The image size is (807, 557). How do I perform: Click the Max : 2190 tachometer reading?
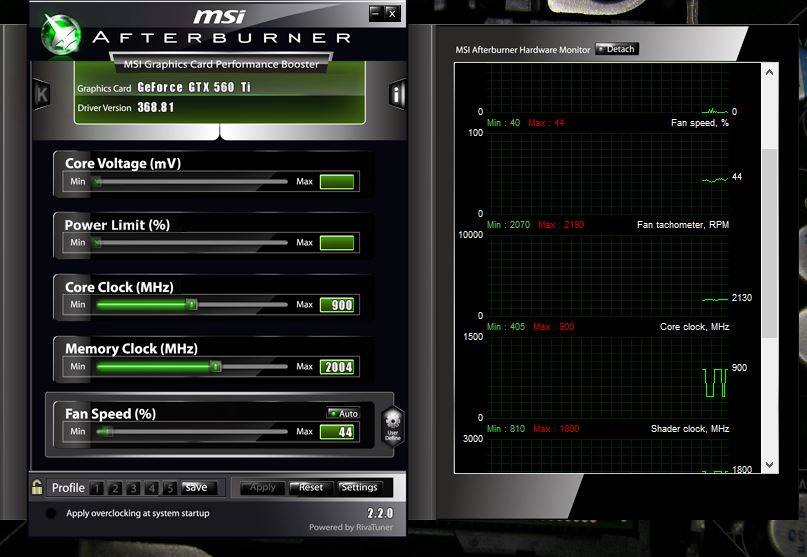click(x=561, y=225)
